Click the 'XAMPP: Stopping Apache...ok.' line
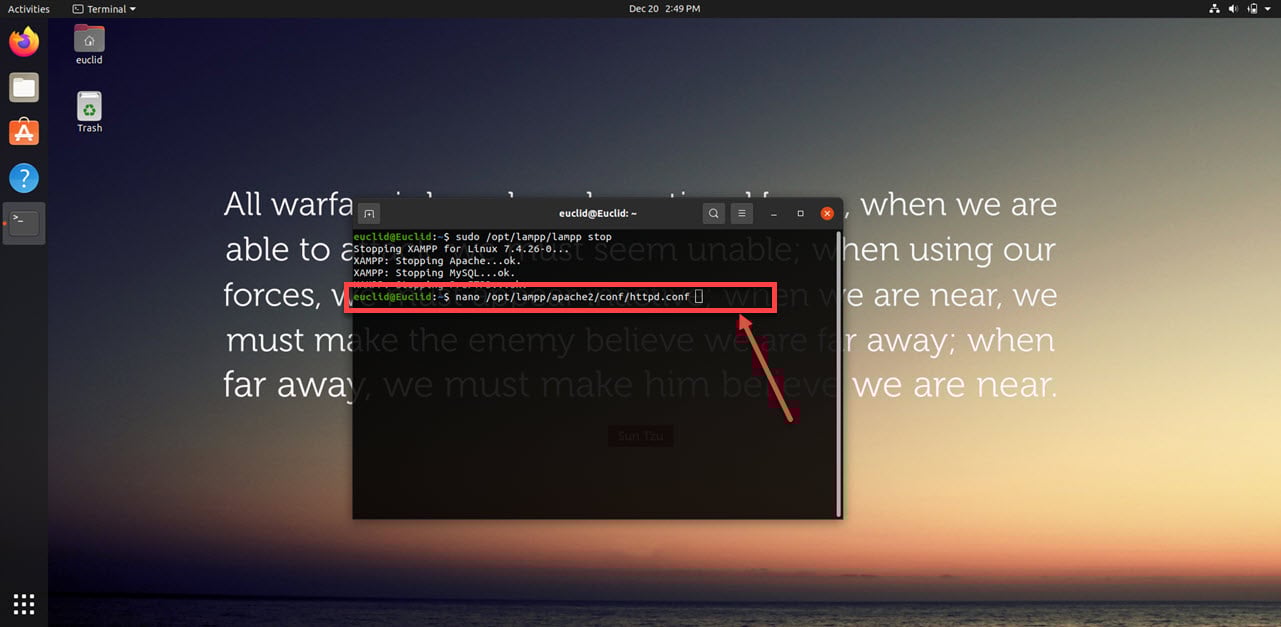 click(437, 261)
